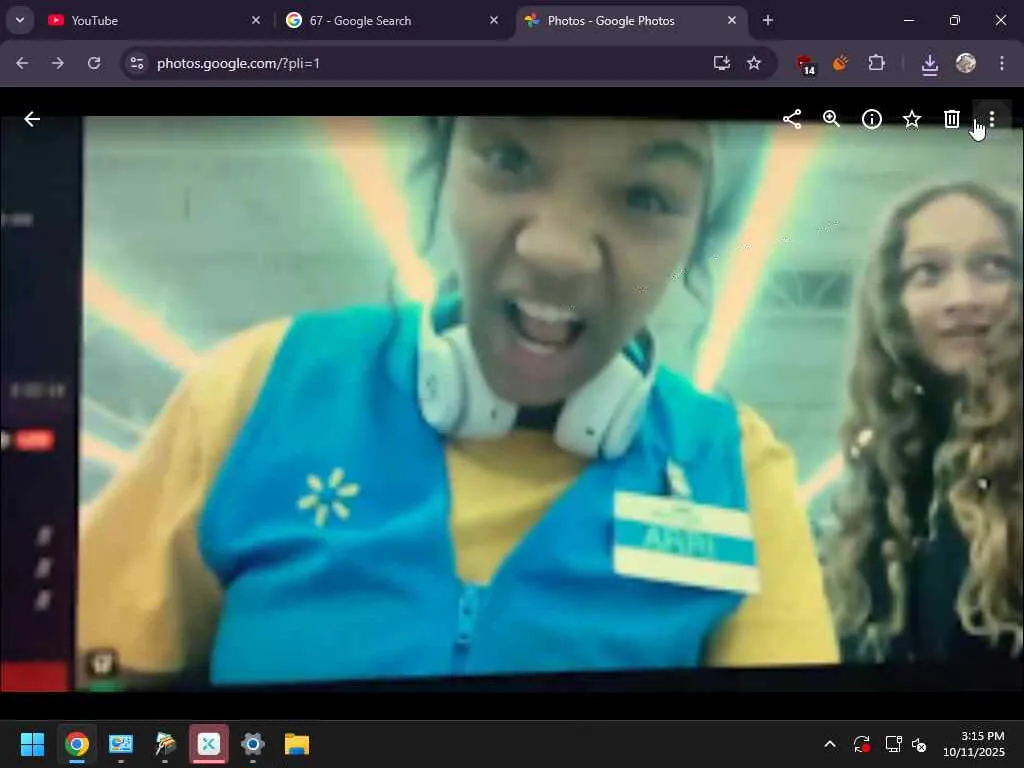Open extension with red 14 badge
1024x768 pixels.
click(805, 64)
